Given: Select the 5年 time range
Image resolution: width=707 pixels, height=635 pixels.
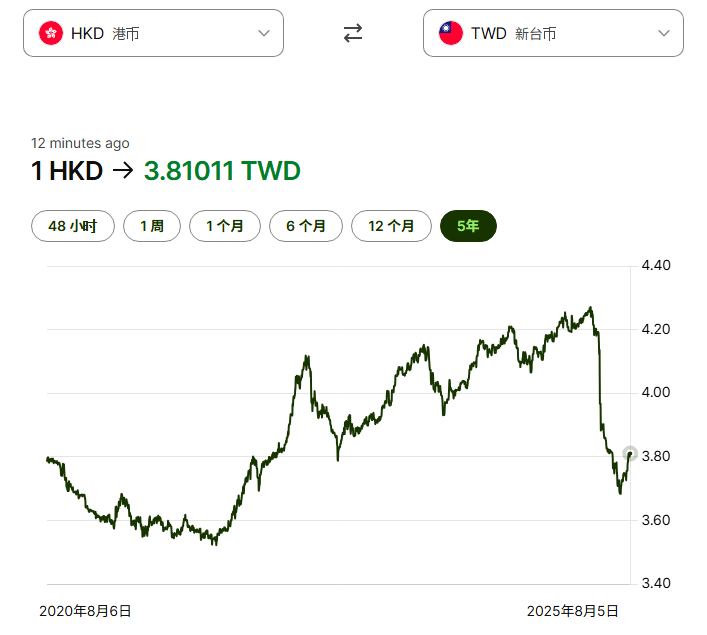Looking at the screenshot, I should pos(468,226).
